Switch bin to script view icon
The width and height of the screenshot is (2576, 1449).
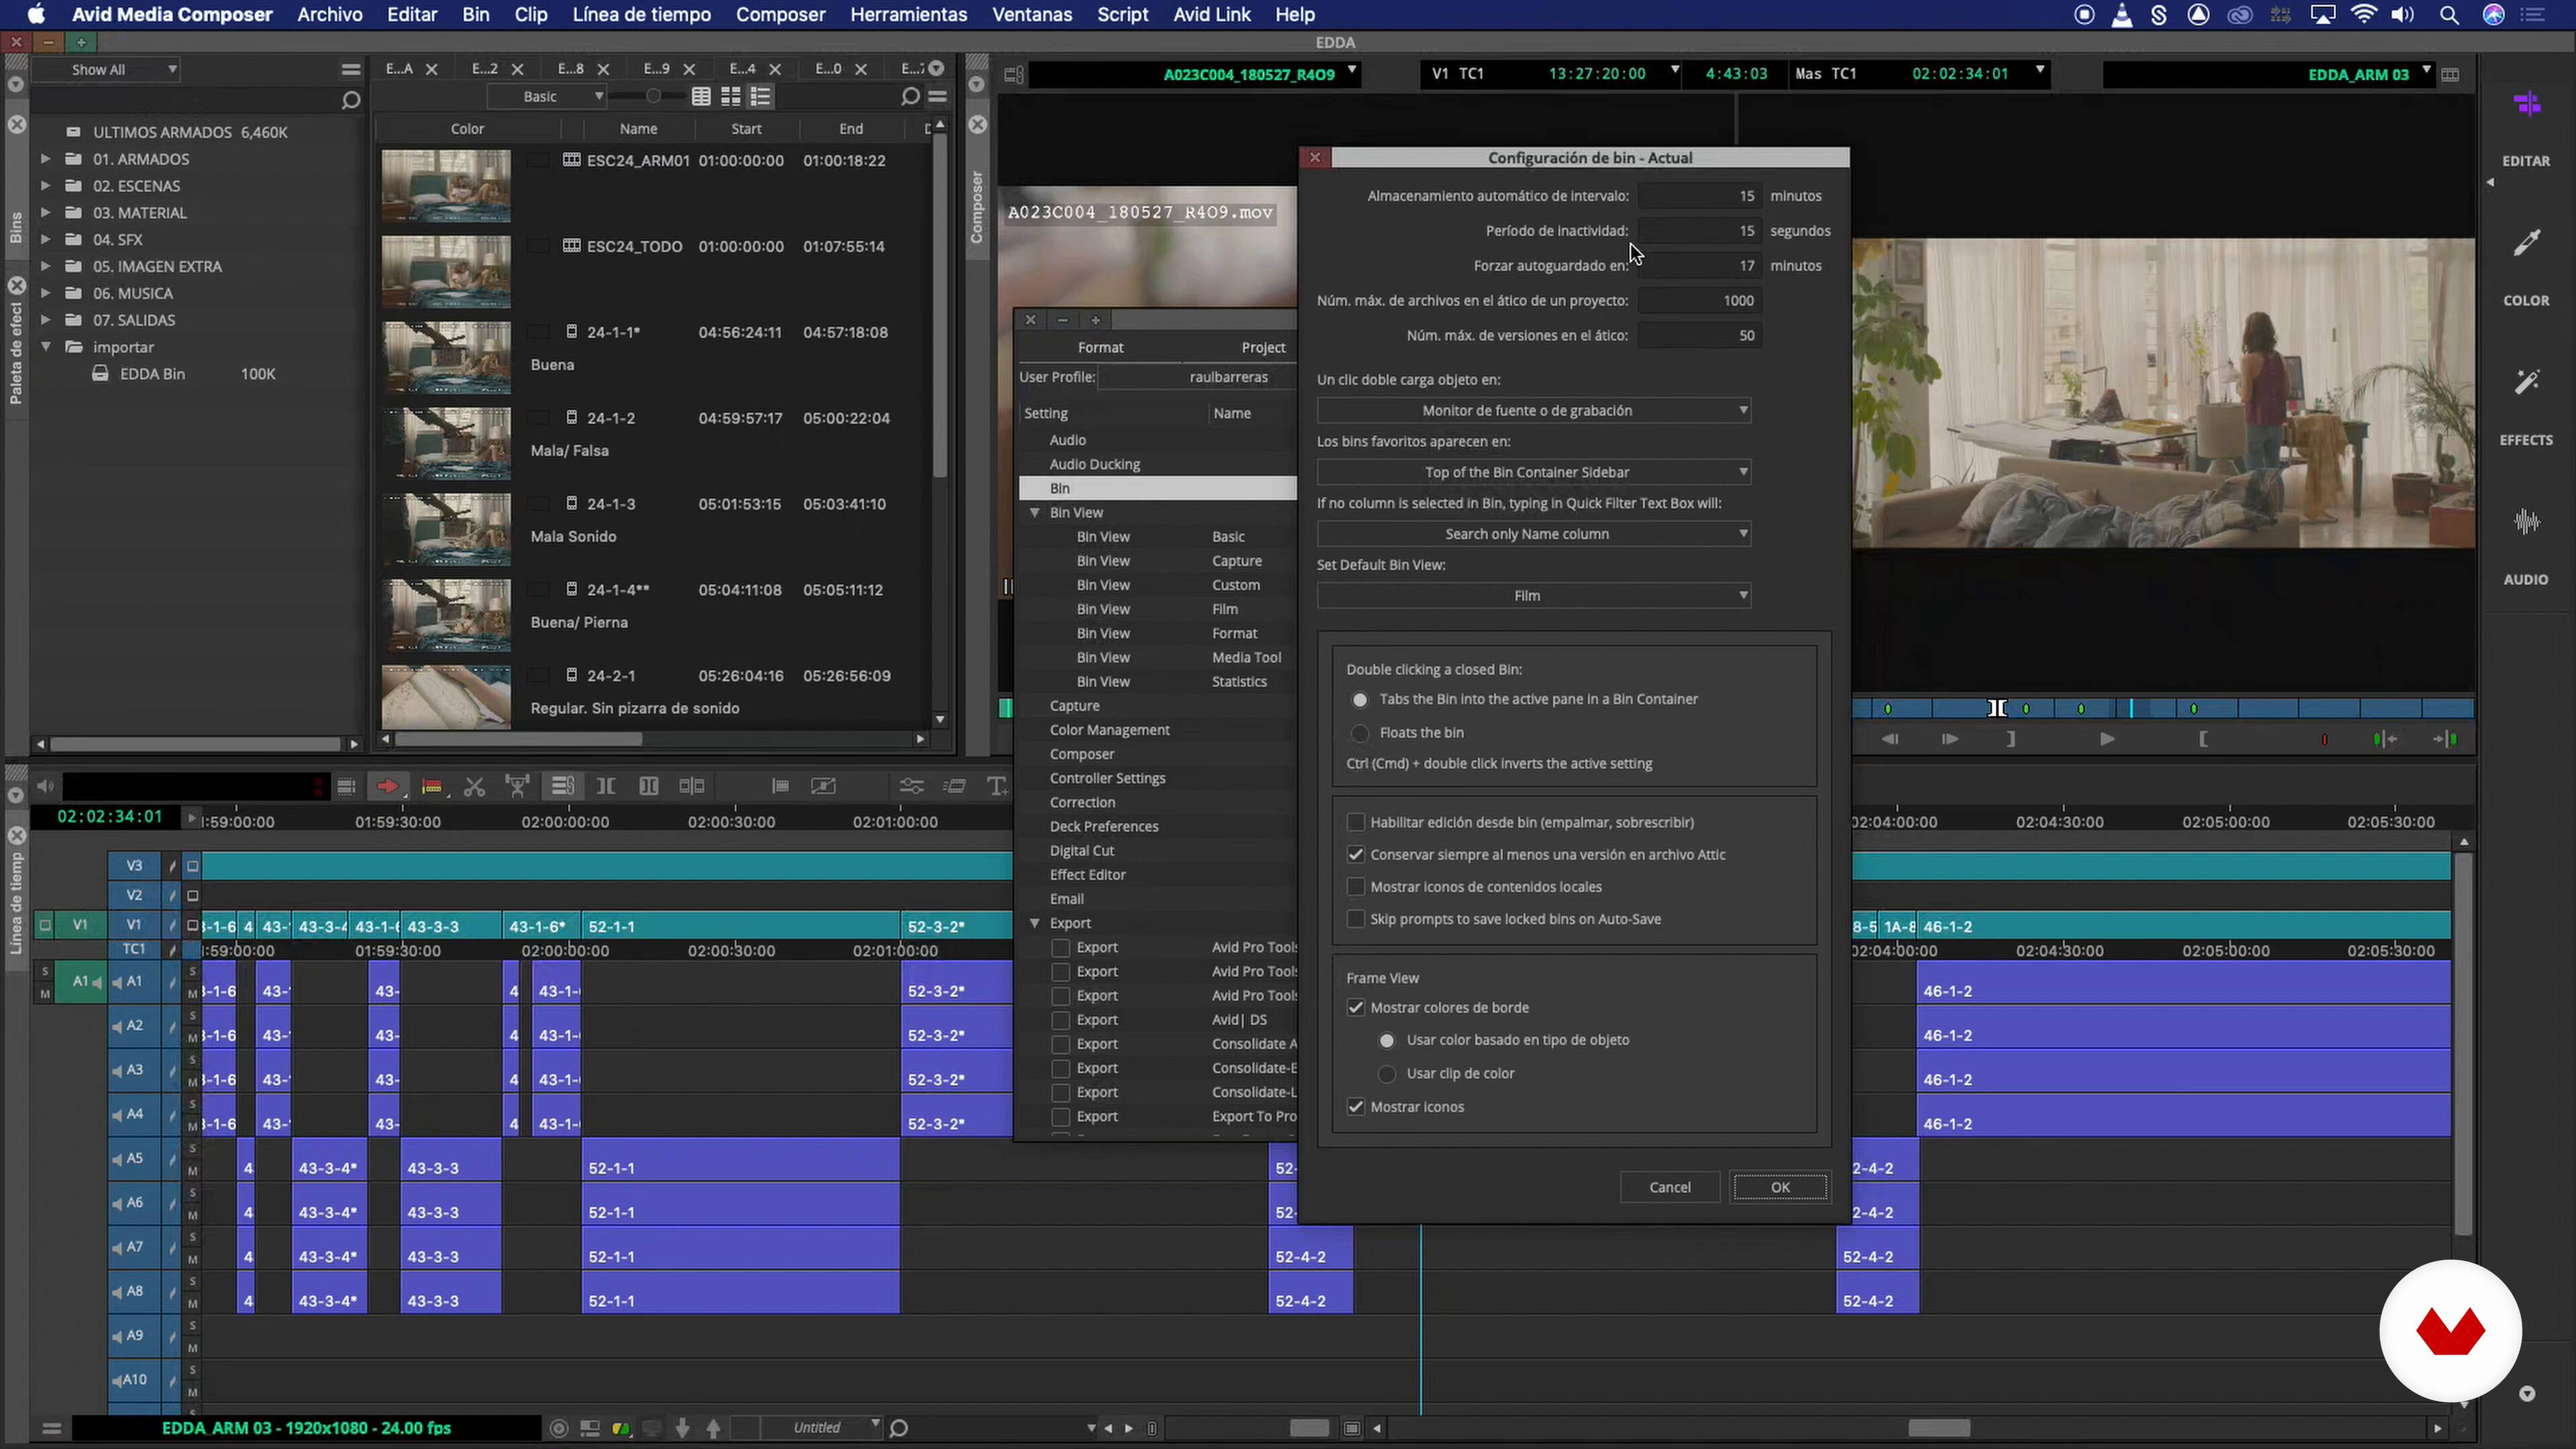click(761, 97)
